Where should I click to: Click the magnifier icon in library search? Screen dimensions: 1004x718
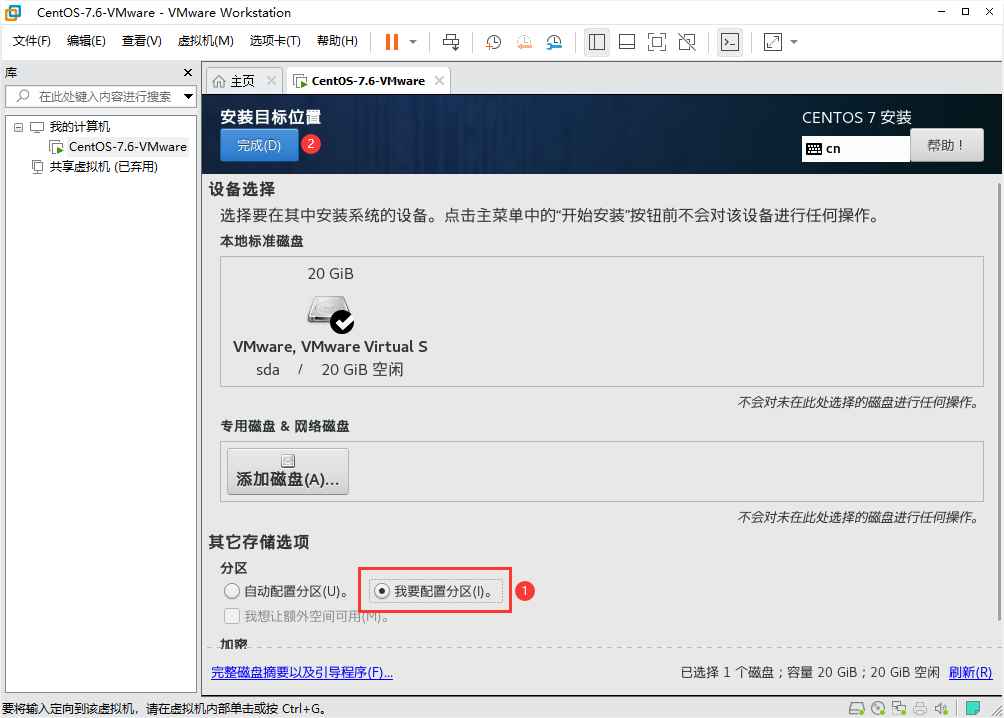point(23,96)
